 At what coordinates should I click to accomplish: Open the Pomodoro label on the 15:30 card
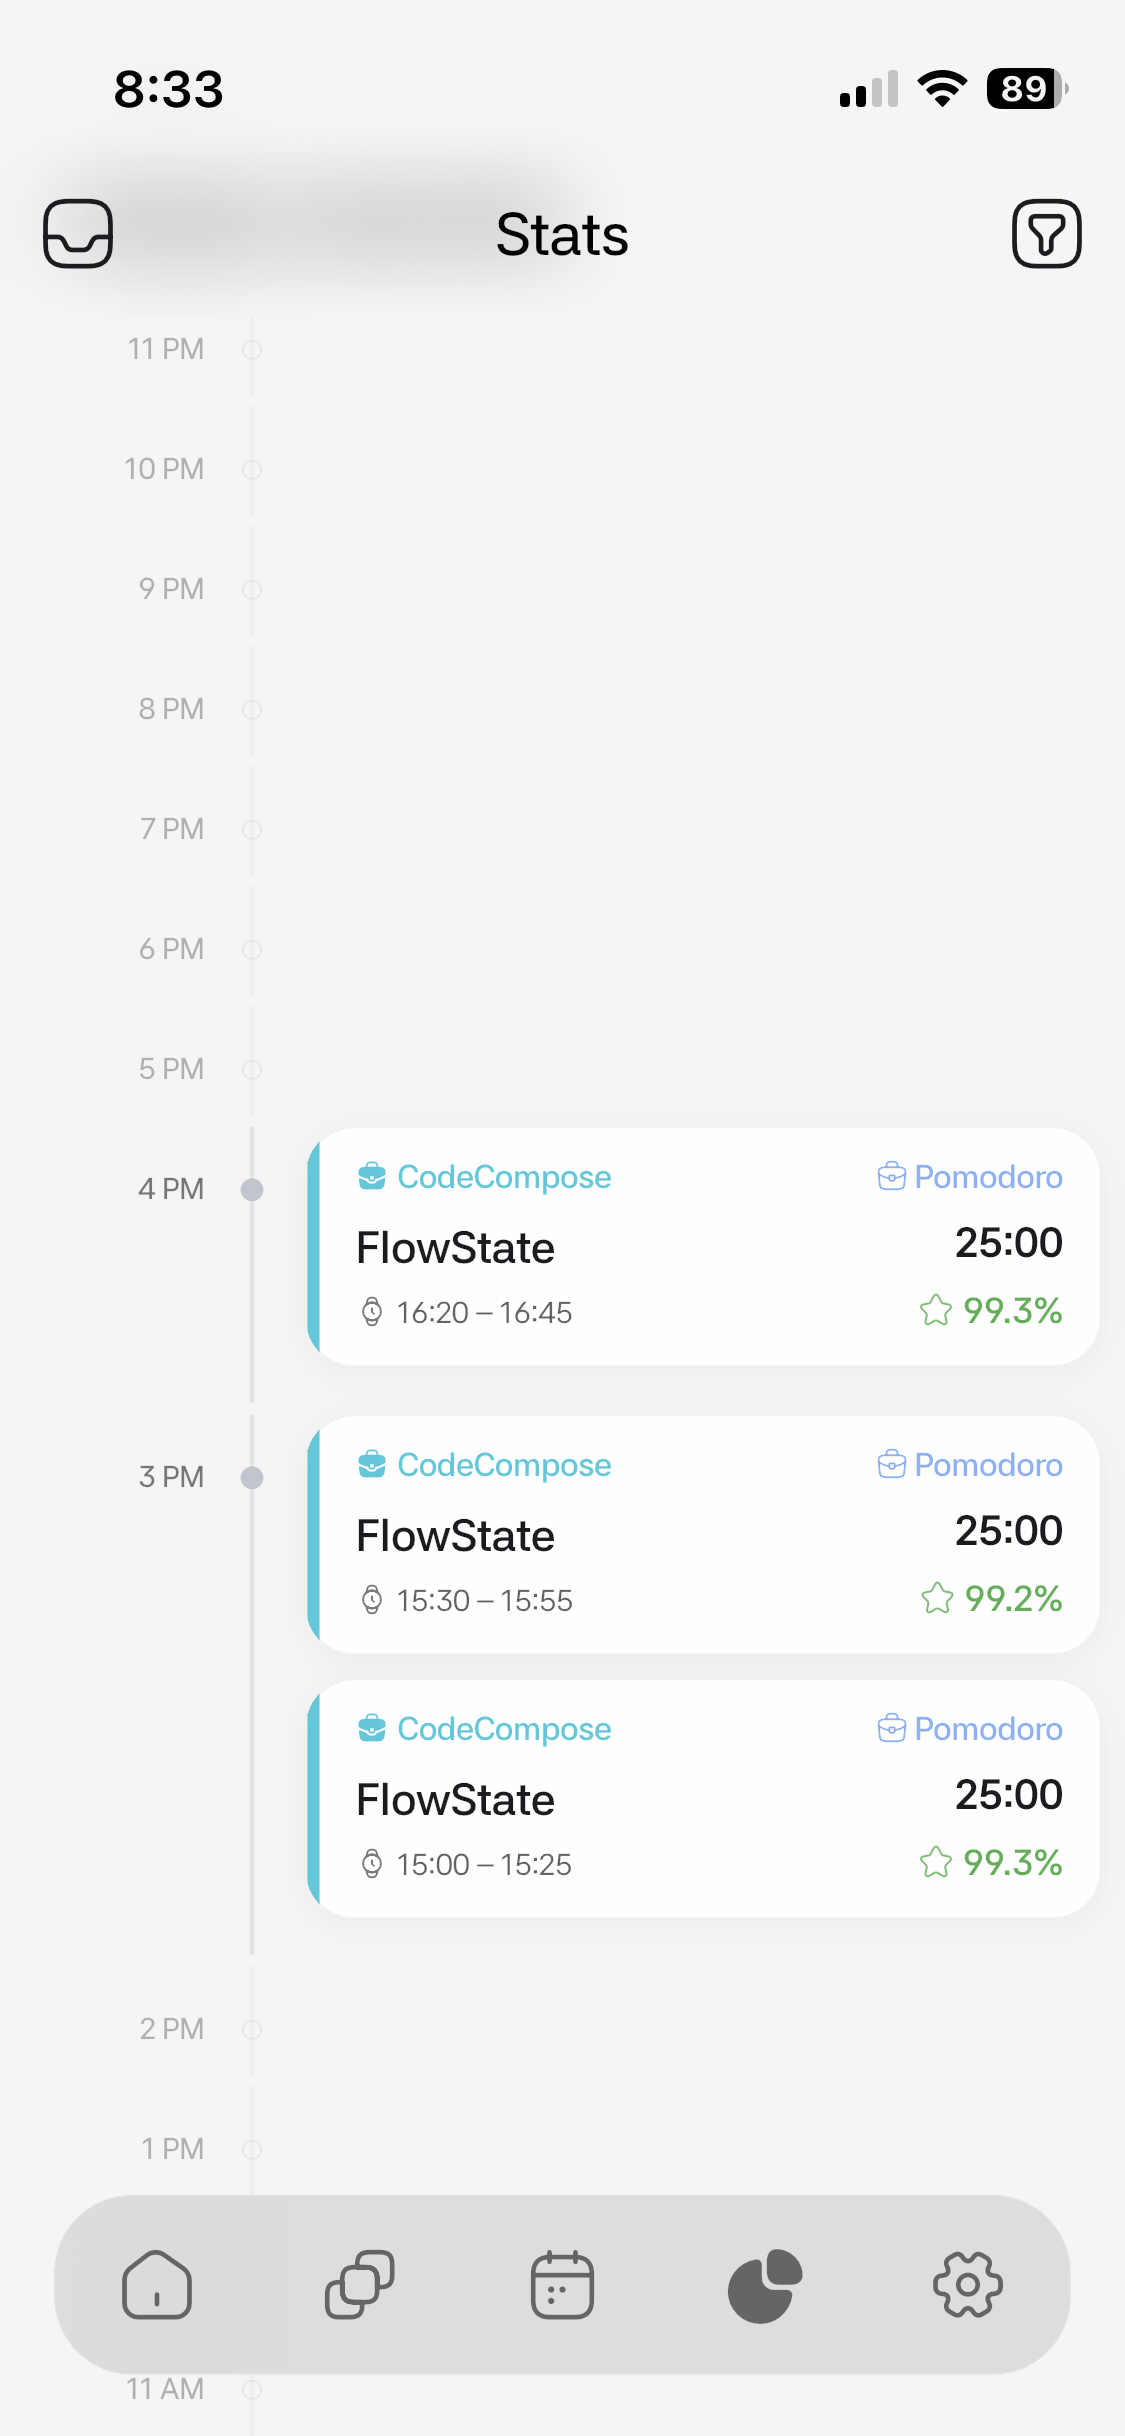[986, 1464]
